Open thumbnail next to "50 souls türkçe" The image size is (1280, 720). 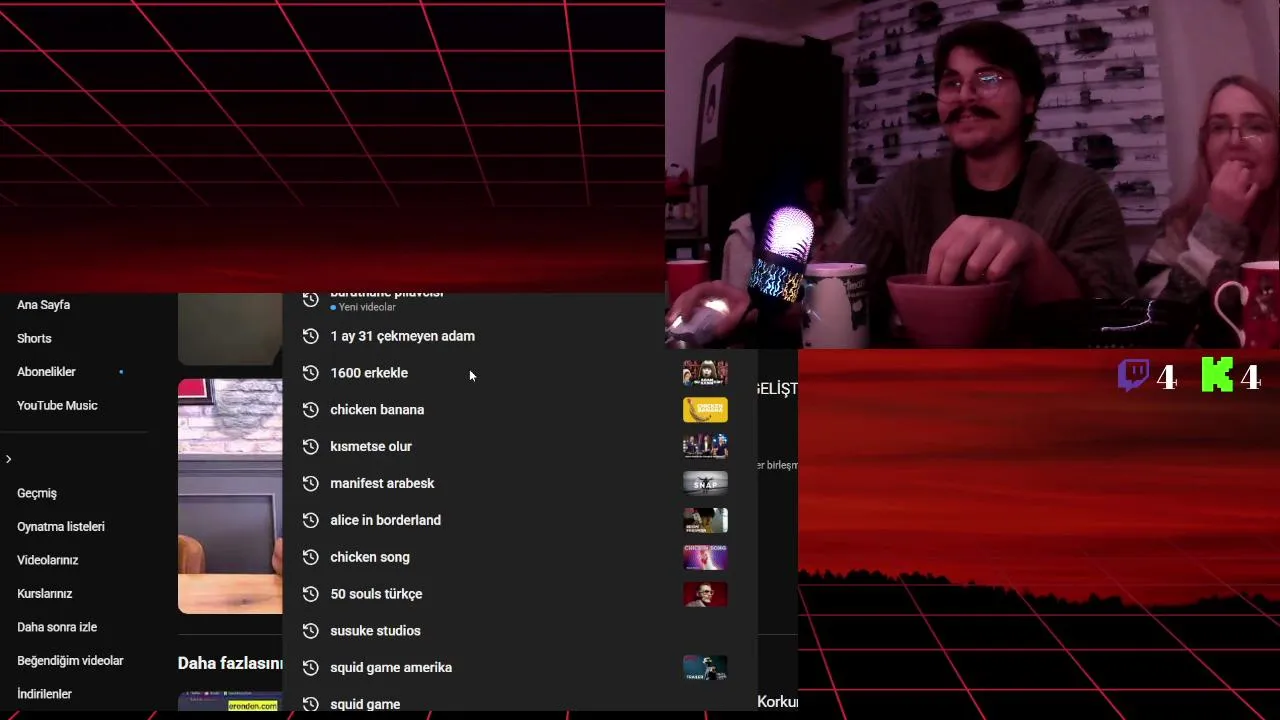pos(705,594)
